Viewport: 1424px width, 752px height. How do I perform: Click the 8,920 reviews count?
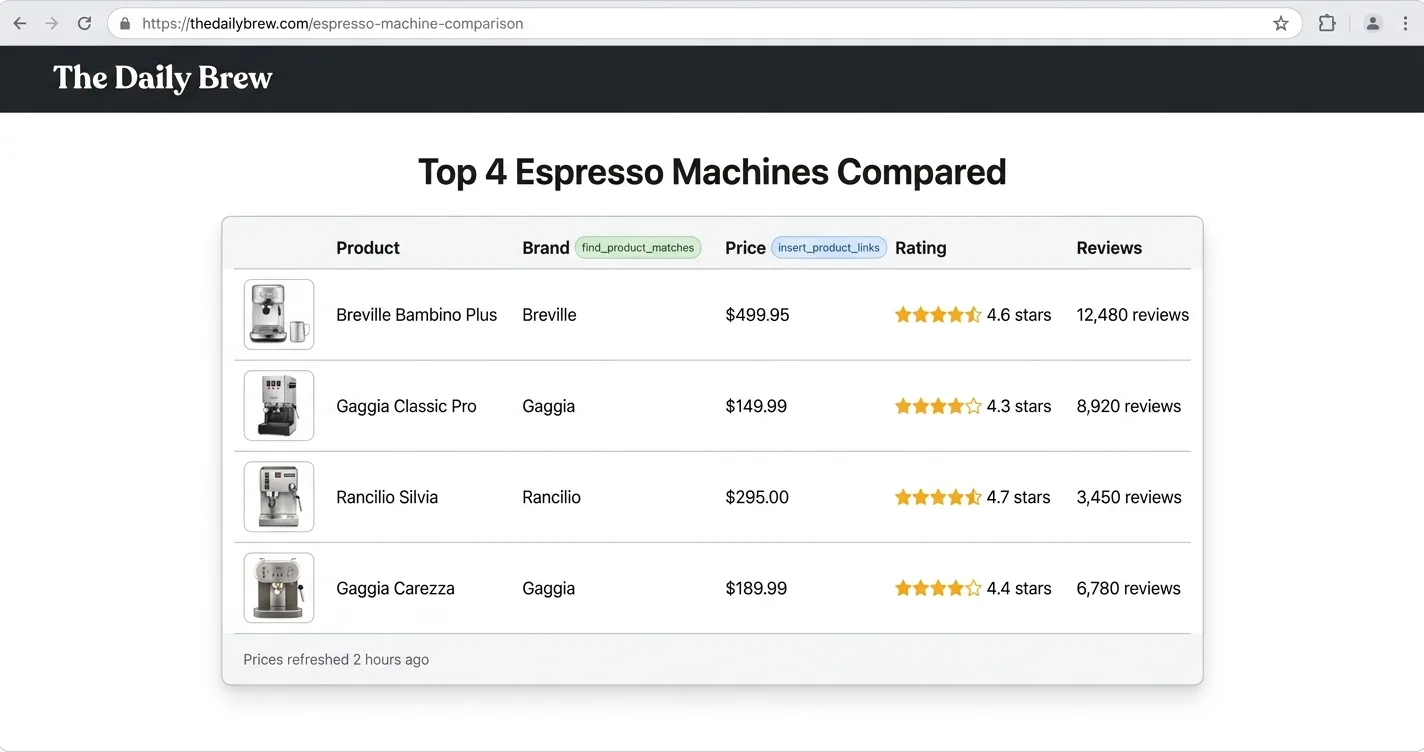(1129, 406)
